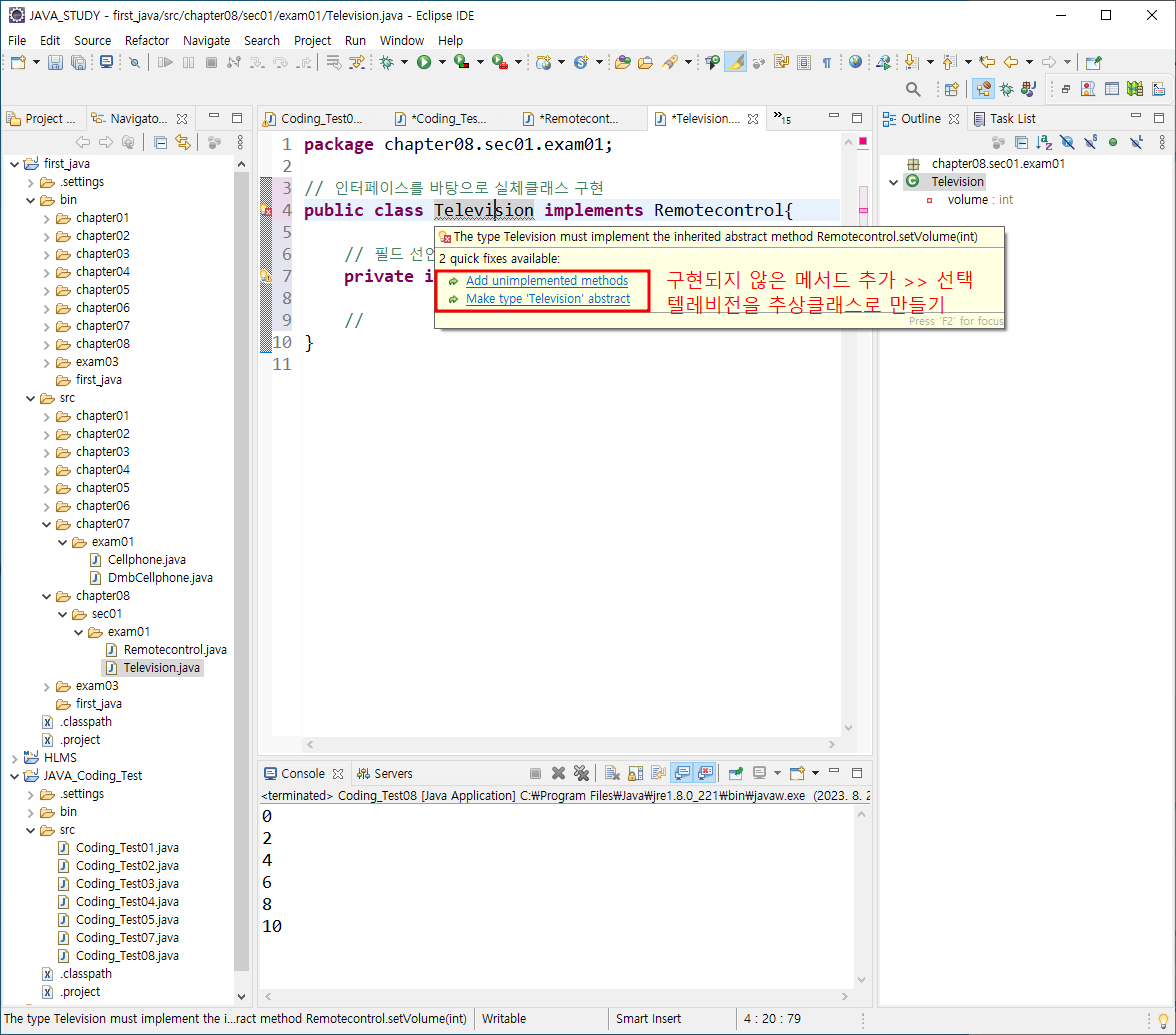
Task: Click the Open Web Browser globe icon
Action: pos(855,63)
